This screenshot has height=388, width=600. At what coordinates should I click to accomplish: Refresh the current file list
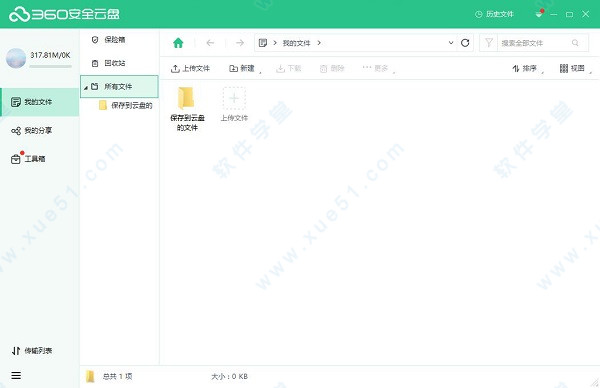[465, 43]
